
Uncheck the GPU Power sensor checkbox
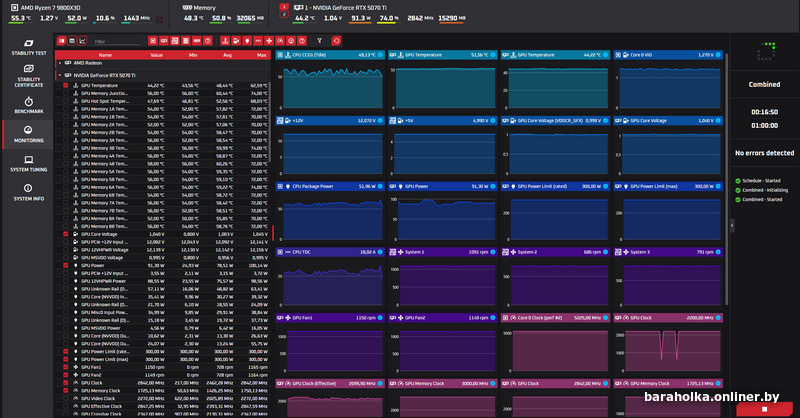coord(65,265)
